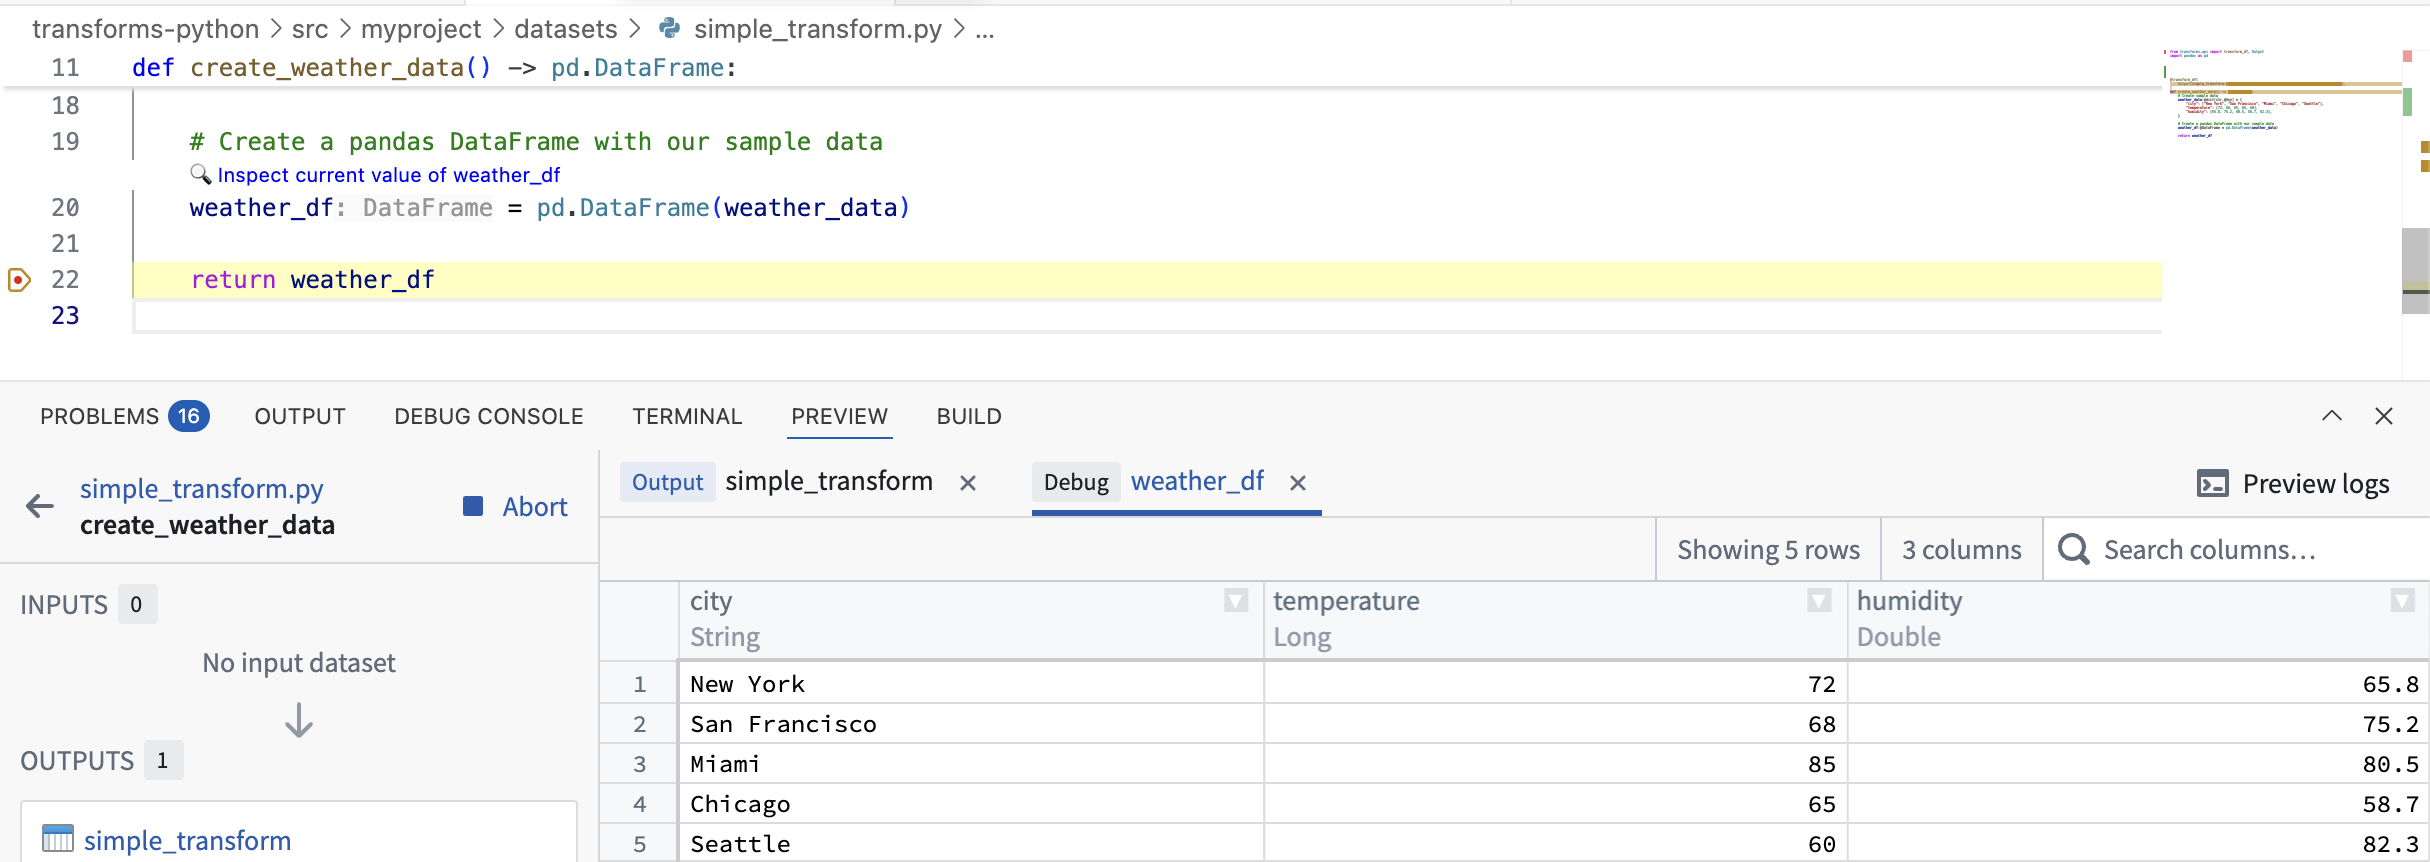Viewport: 2430px width, 862px height.
Task: Click the back arrow beside simple_transform.py
Action: (x=40, y=506)
